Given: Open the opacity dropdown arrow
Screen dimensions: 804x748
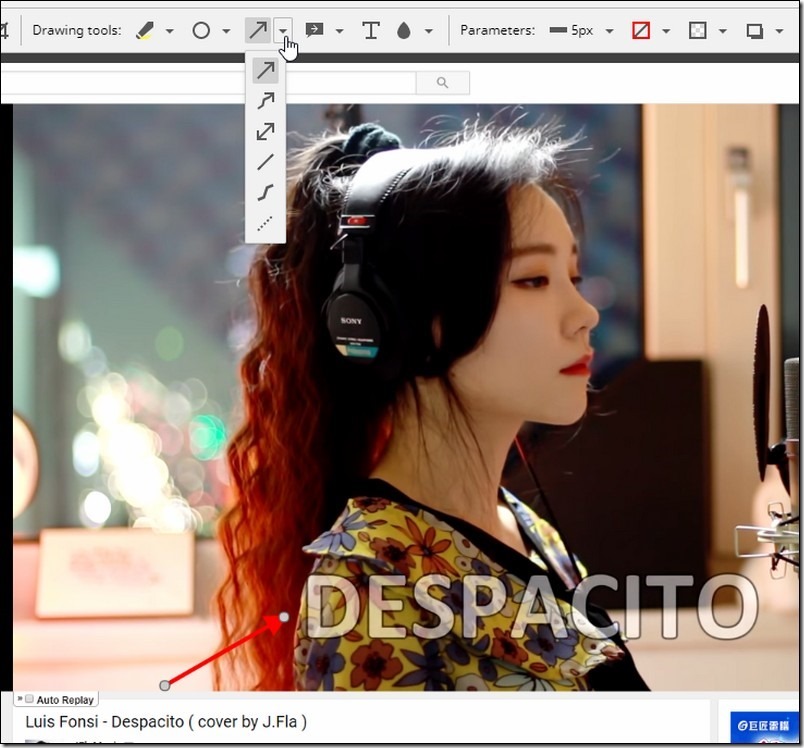Looking at the screenshot, I should (x=722, y=31).
